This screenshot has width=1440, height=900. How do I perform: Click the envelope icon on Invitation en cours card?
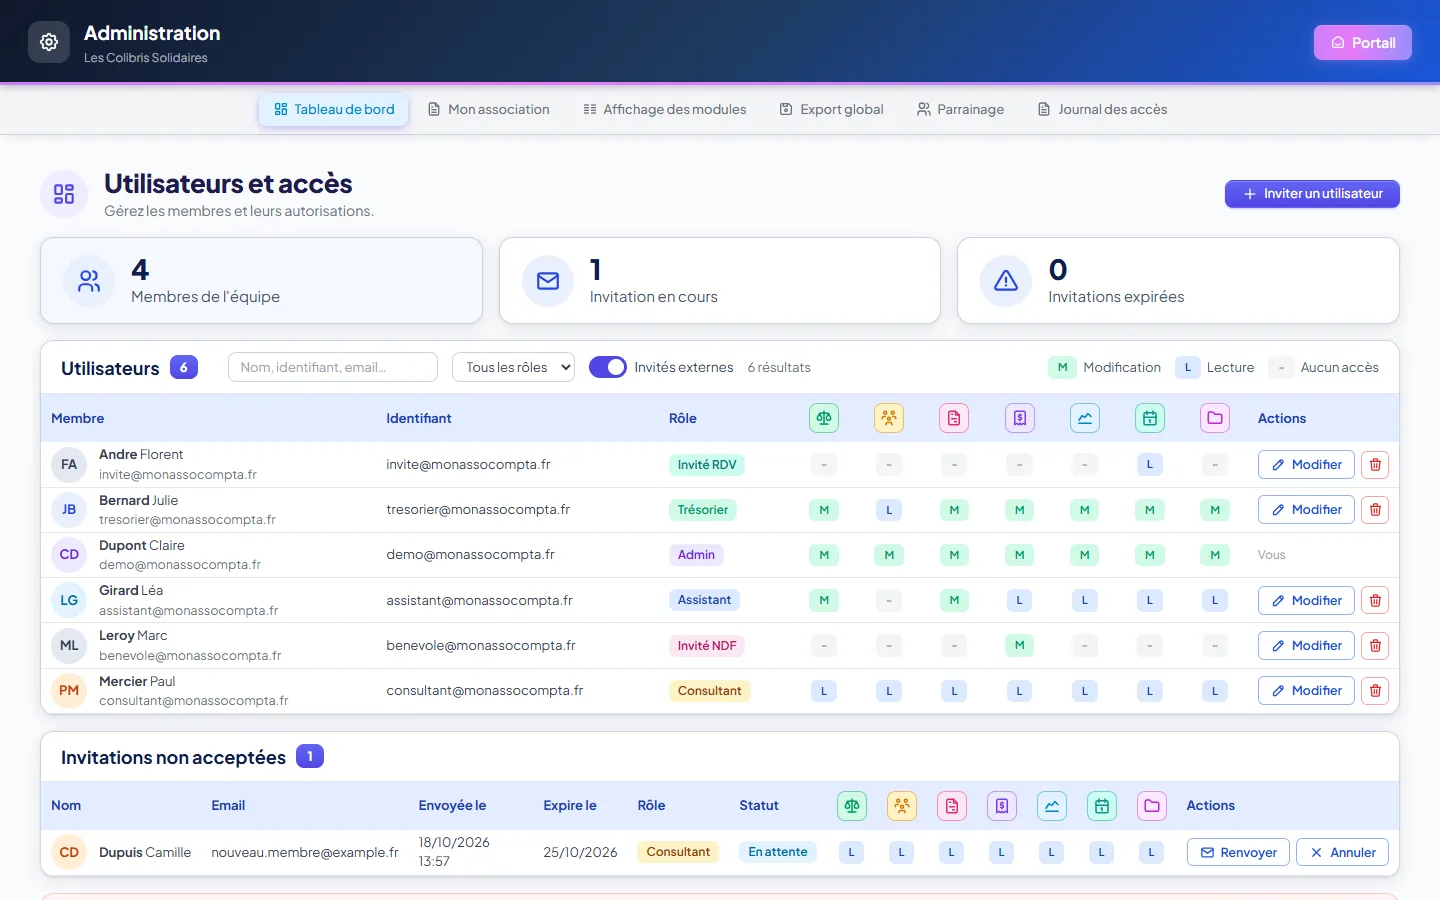(548, 281)
